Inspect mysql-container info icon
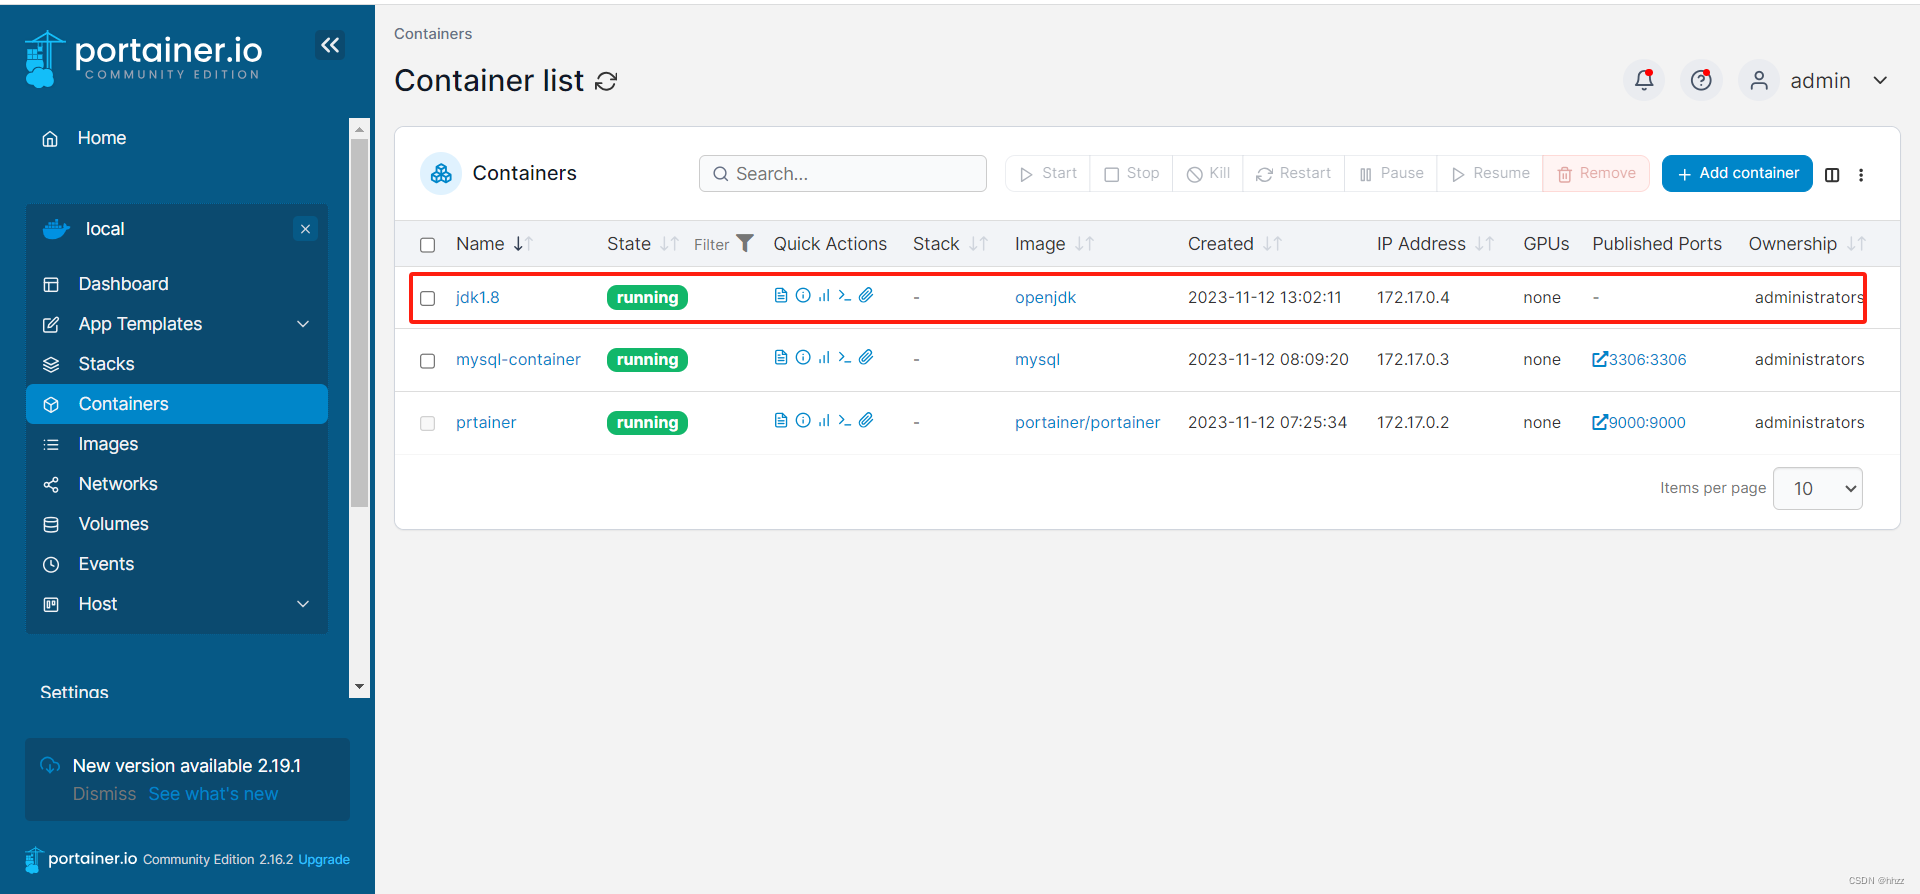Image resolution: width=1920 pixels, height=894 pixels. (803, 357)
